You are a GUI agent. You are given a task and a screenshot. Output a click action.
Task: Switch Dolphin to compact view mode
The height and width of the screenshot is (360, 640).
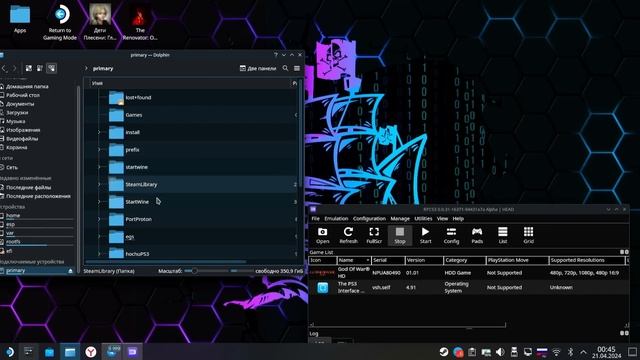coord(40,69)
